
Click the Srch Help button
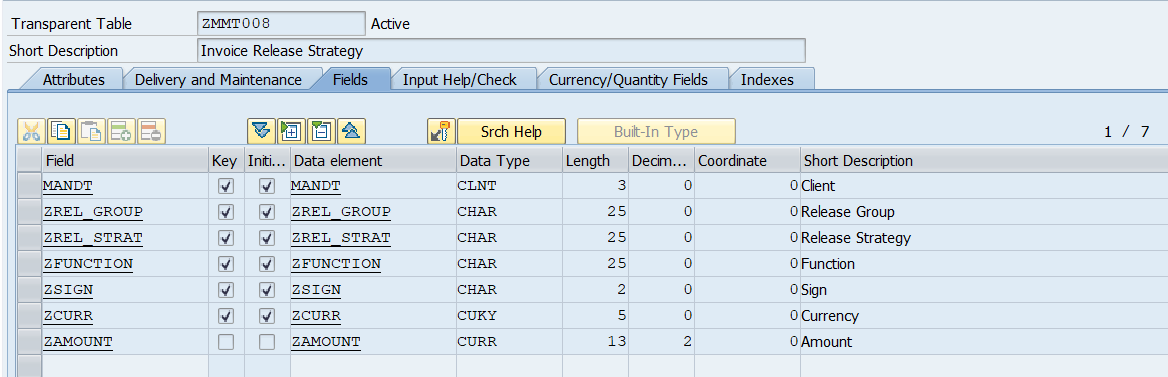click(x=511, y=132)
